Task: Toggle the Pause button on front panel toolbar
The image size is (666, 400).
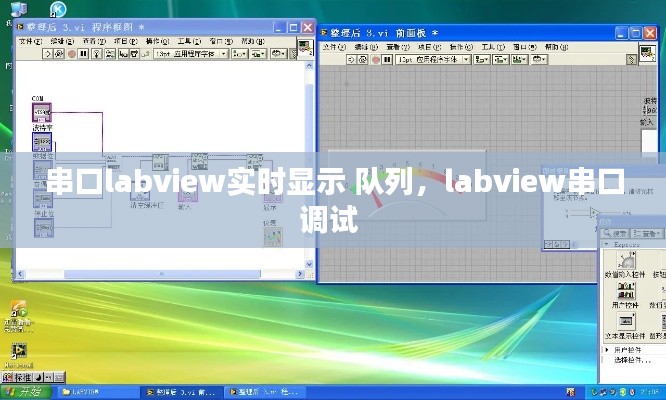Action: coord(385,59)
